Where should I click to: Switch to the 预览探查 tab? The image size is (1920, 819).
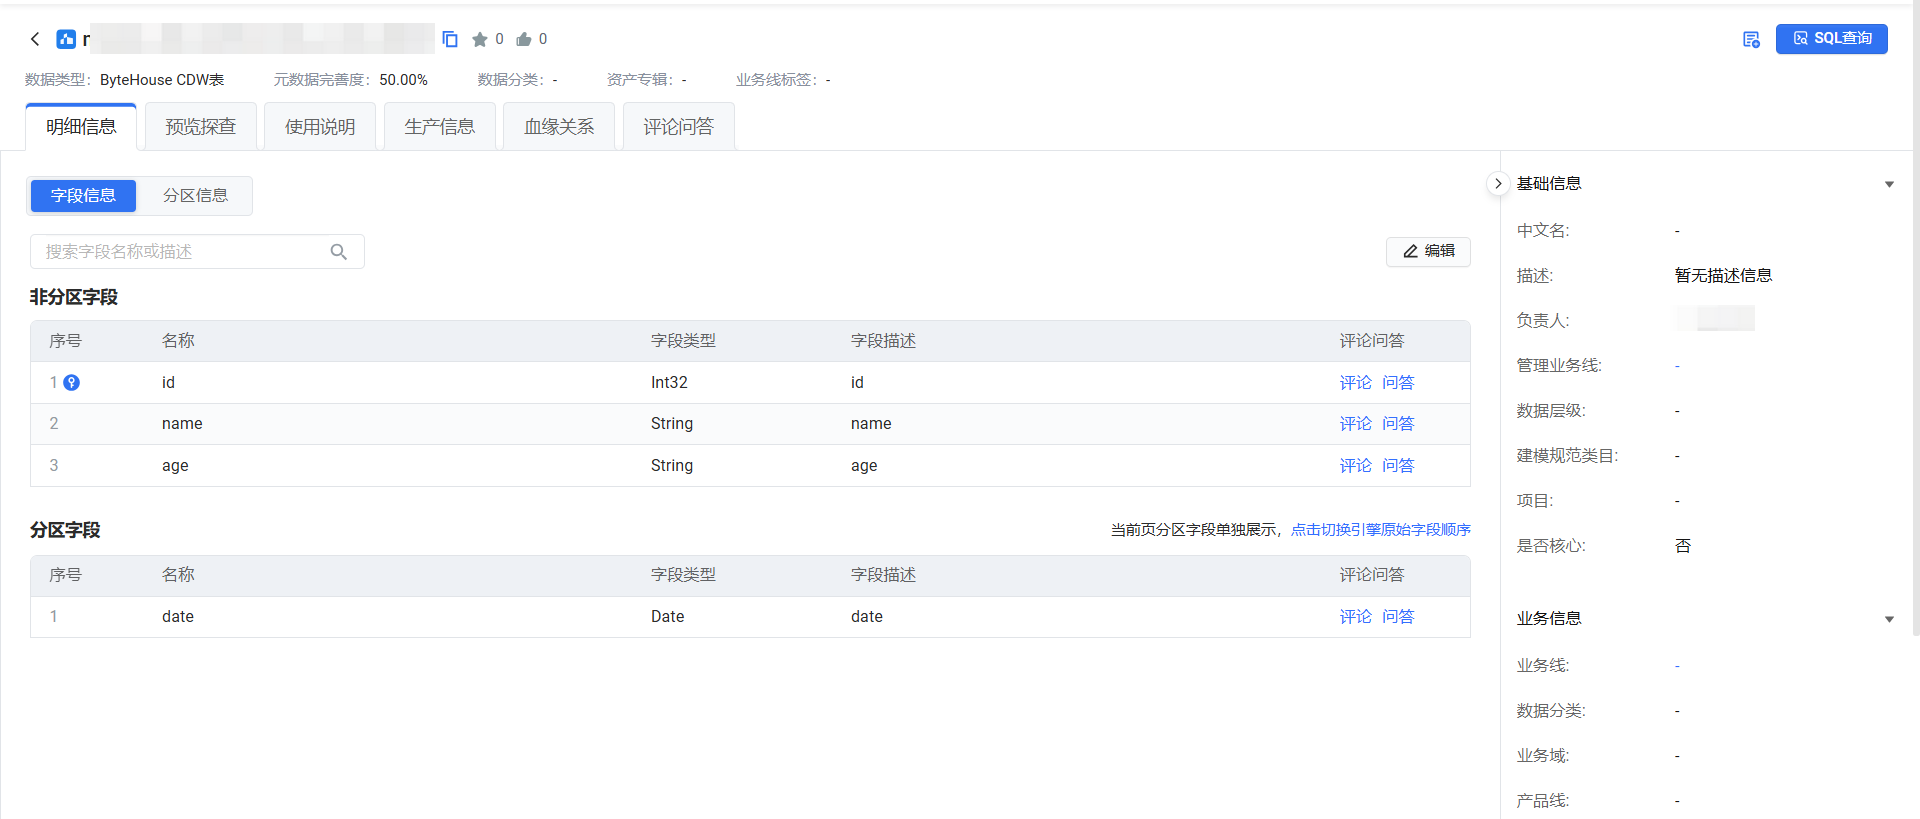tap(200, 127)
